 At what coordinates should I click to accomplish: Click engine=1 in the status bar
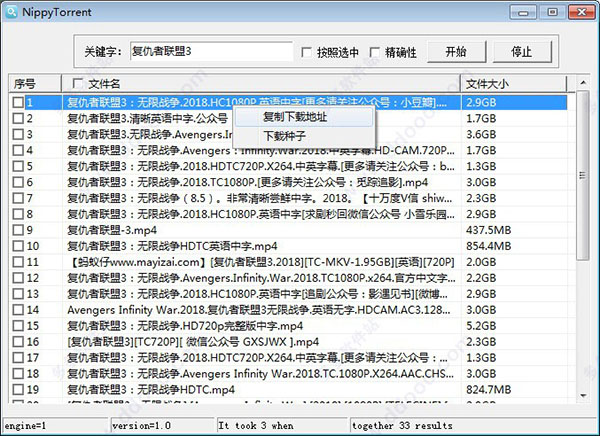(25, 425)
